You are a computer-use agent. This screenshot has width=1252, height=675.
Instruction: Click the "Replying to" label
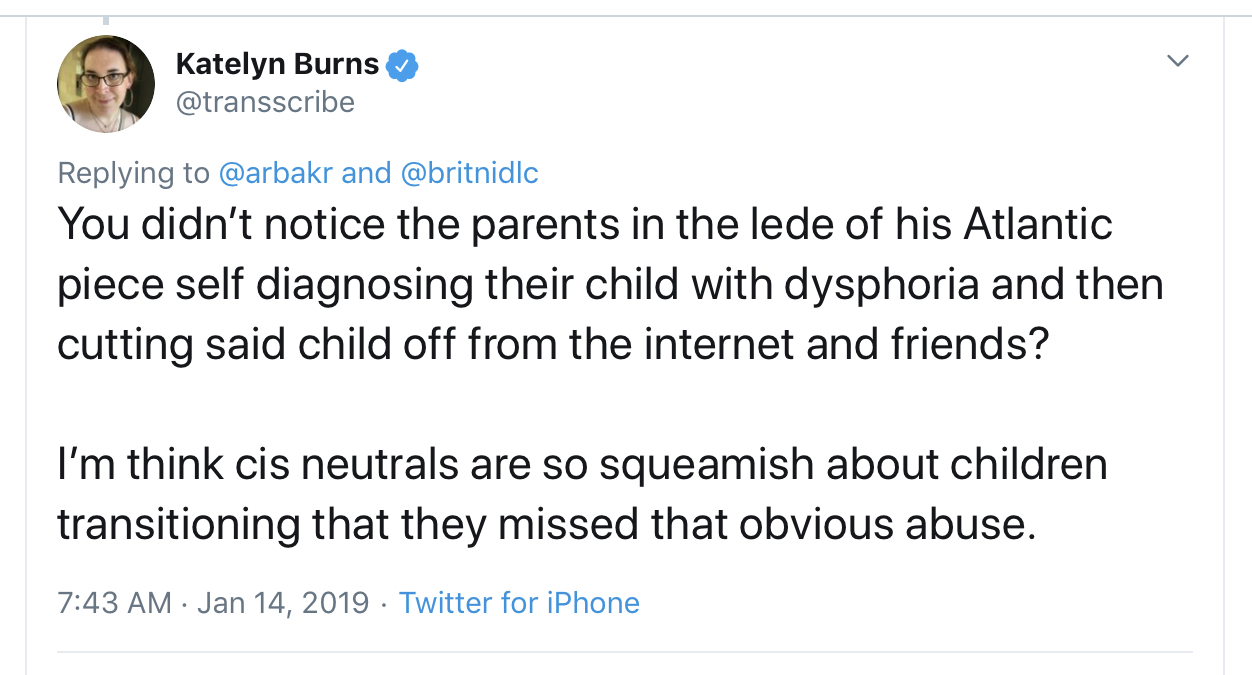click(x=134, y=173)
